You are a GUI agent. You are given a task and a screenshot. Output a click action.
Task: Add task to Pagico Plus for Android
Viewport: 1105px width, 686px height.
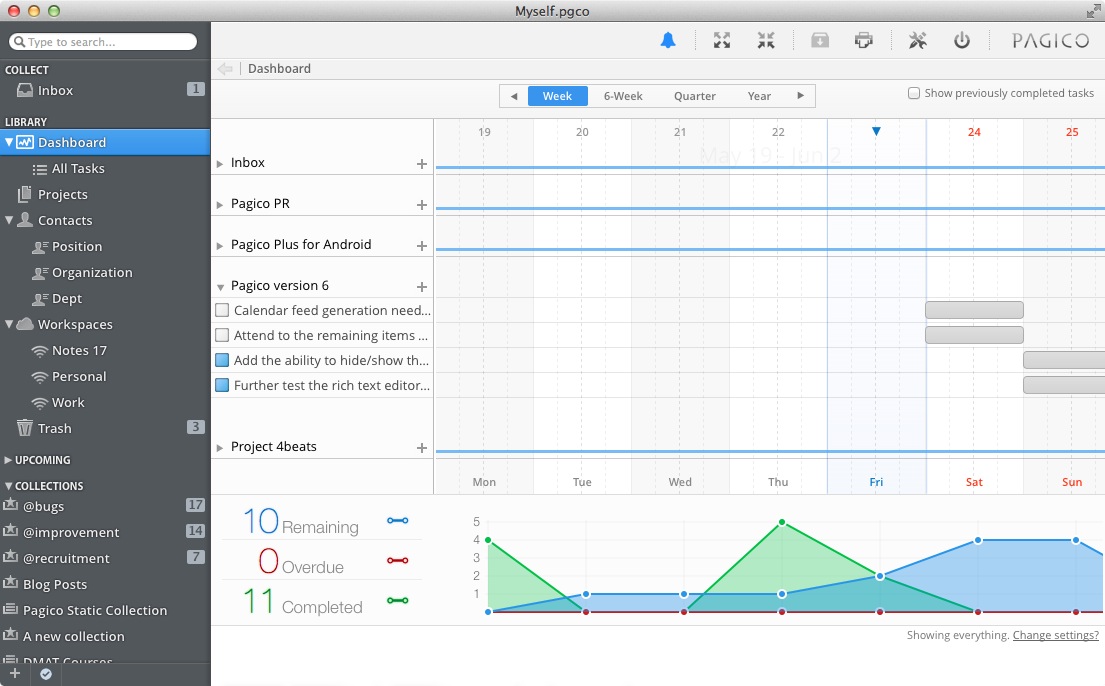421,245
